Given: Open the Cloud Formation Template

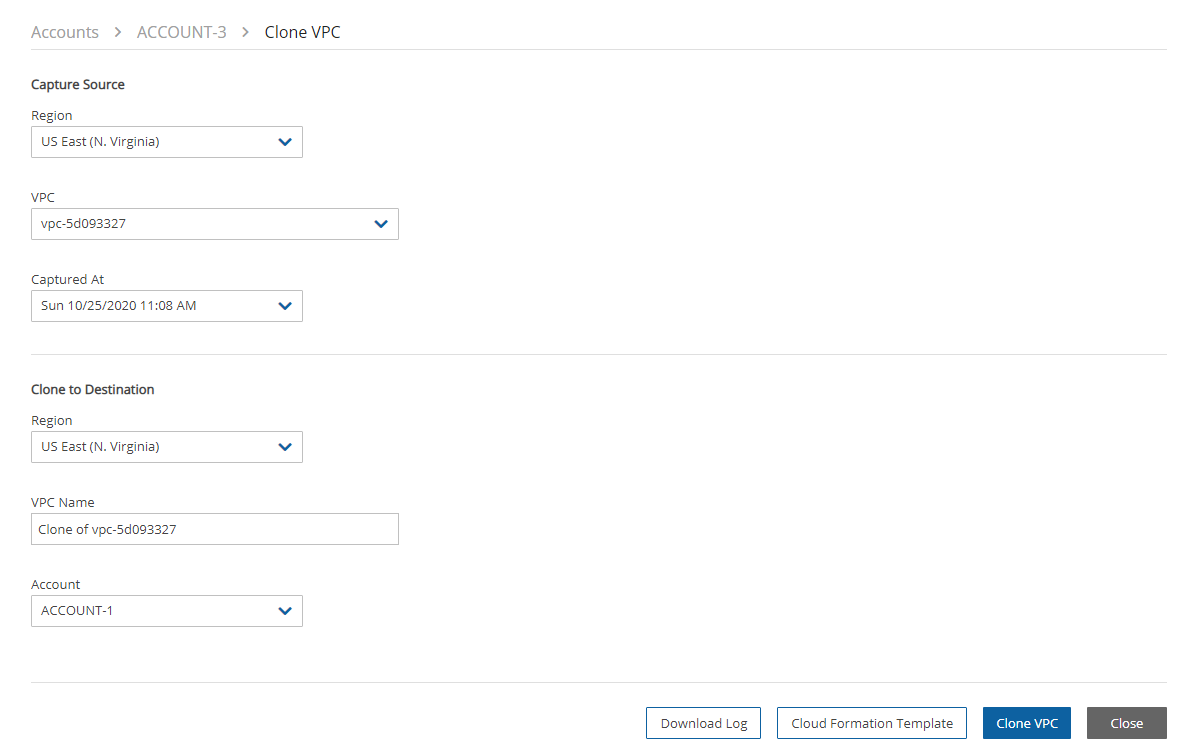Looking at the screenshot, I should coord(871,723).
